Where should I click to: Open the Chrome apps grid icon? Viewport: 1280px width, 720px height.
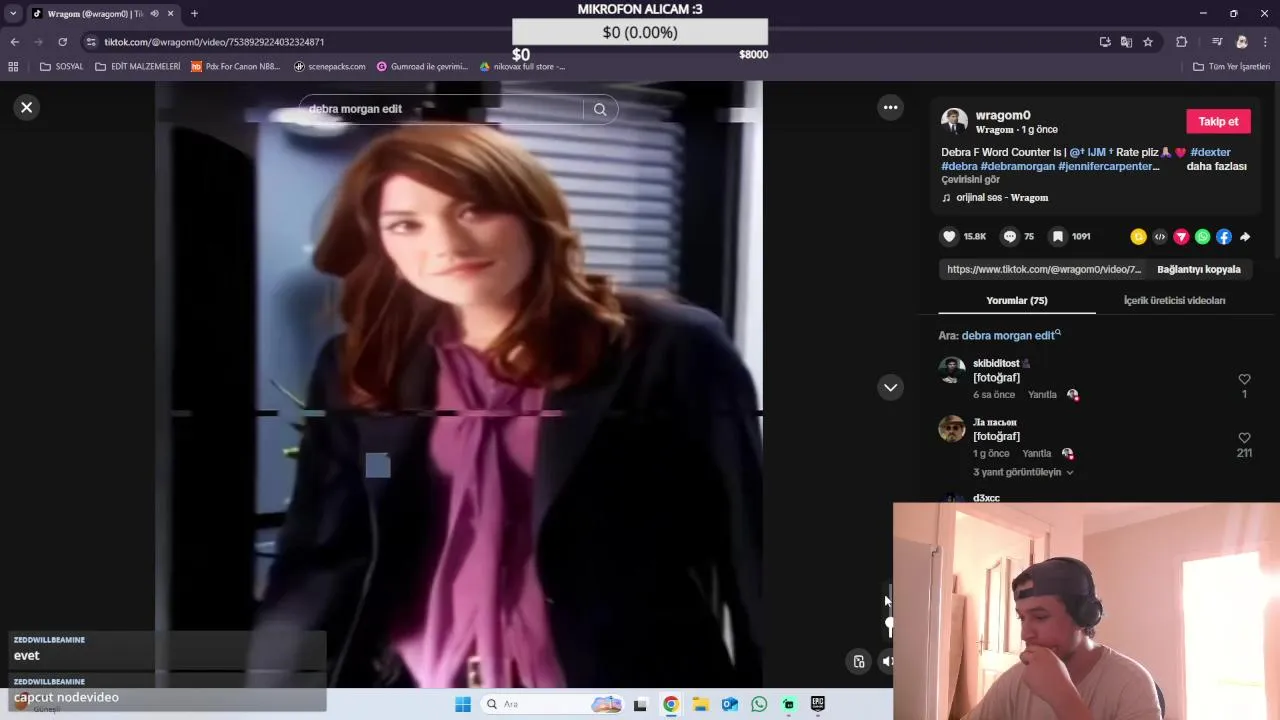[13, 67]
